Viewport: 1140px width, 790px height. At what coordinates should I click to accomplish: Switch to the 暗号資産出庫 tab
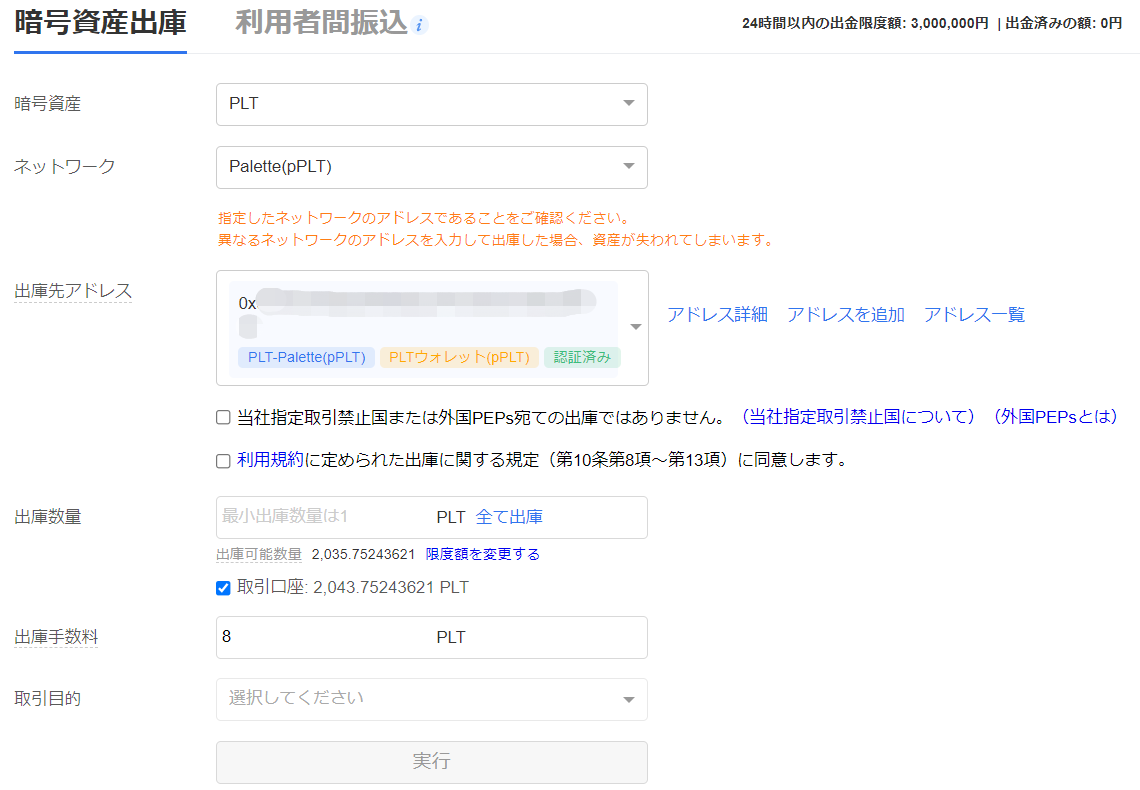click(100, 23)
